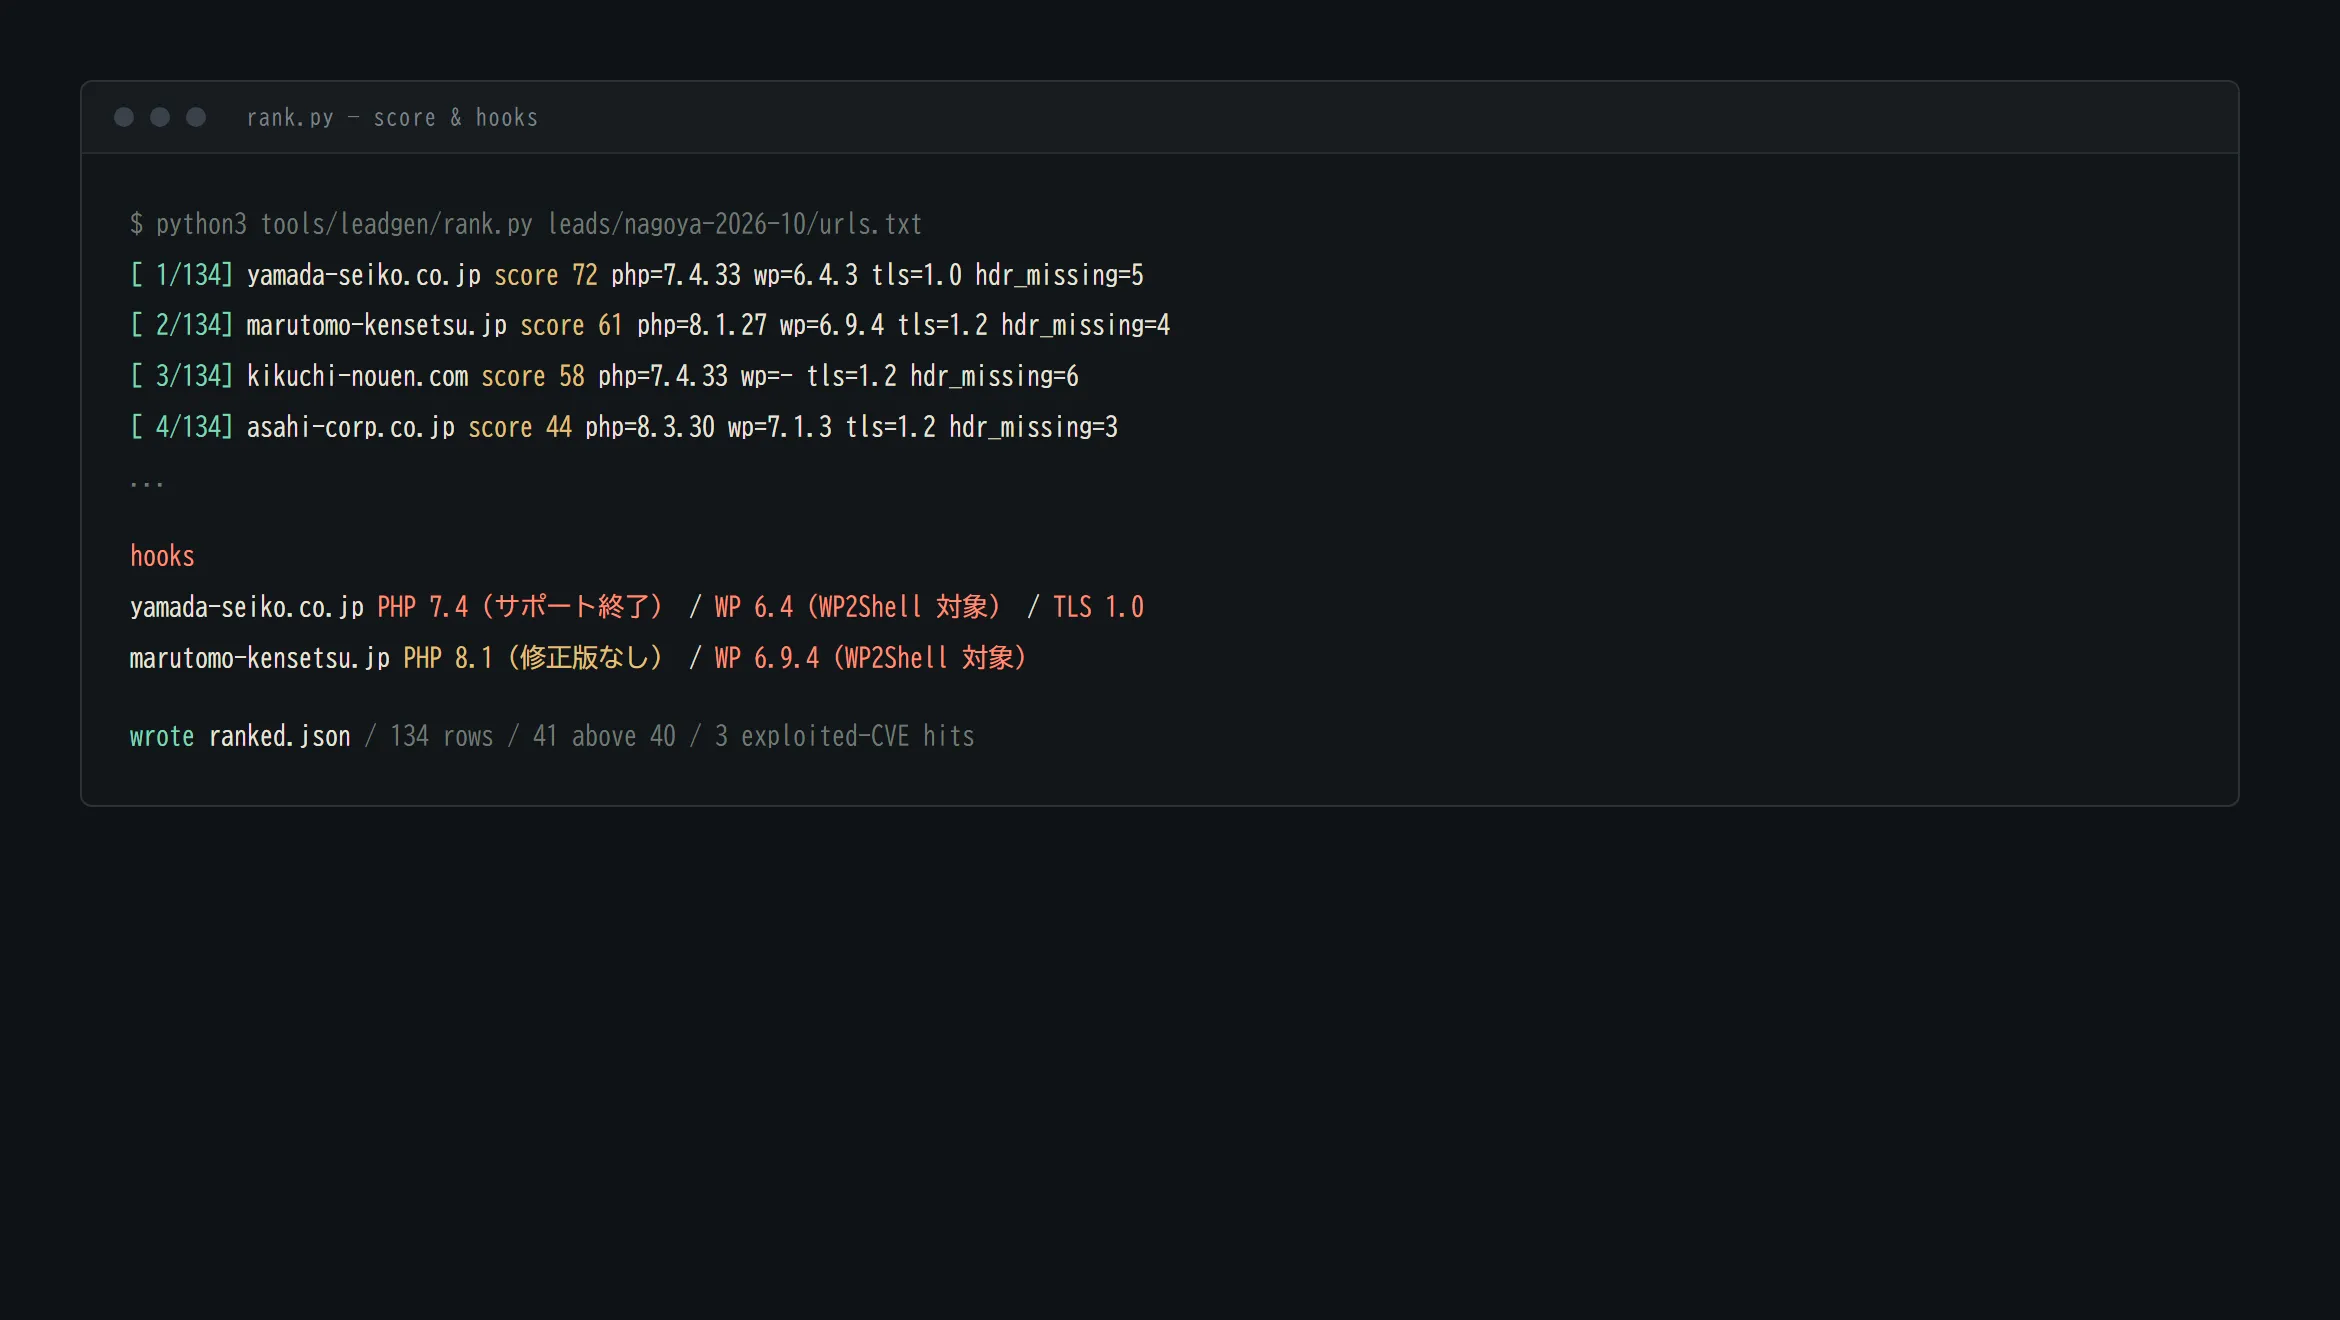The width and height of the screenshot is (2340, 1320).
Task: Select the [ 1/134] progress counter
Action: point(182,275)
